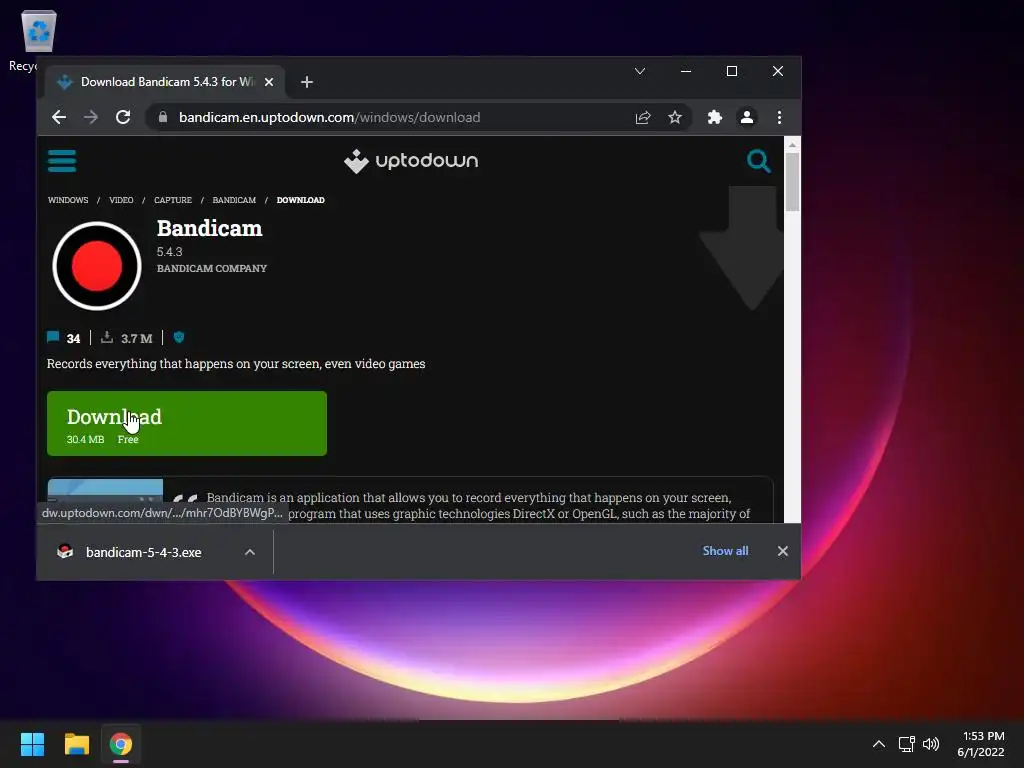Screen dimensions: 1024x768
Task: Close the Download Bandicam tab
Action: pos(269,82)
